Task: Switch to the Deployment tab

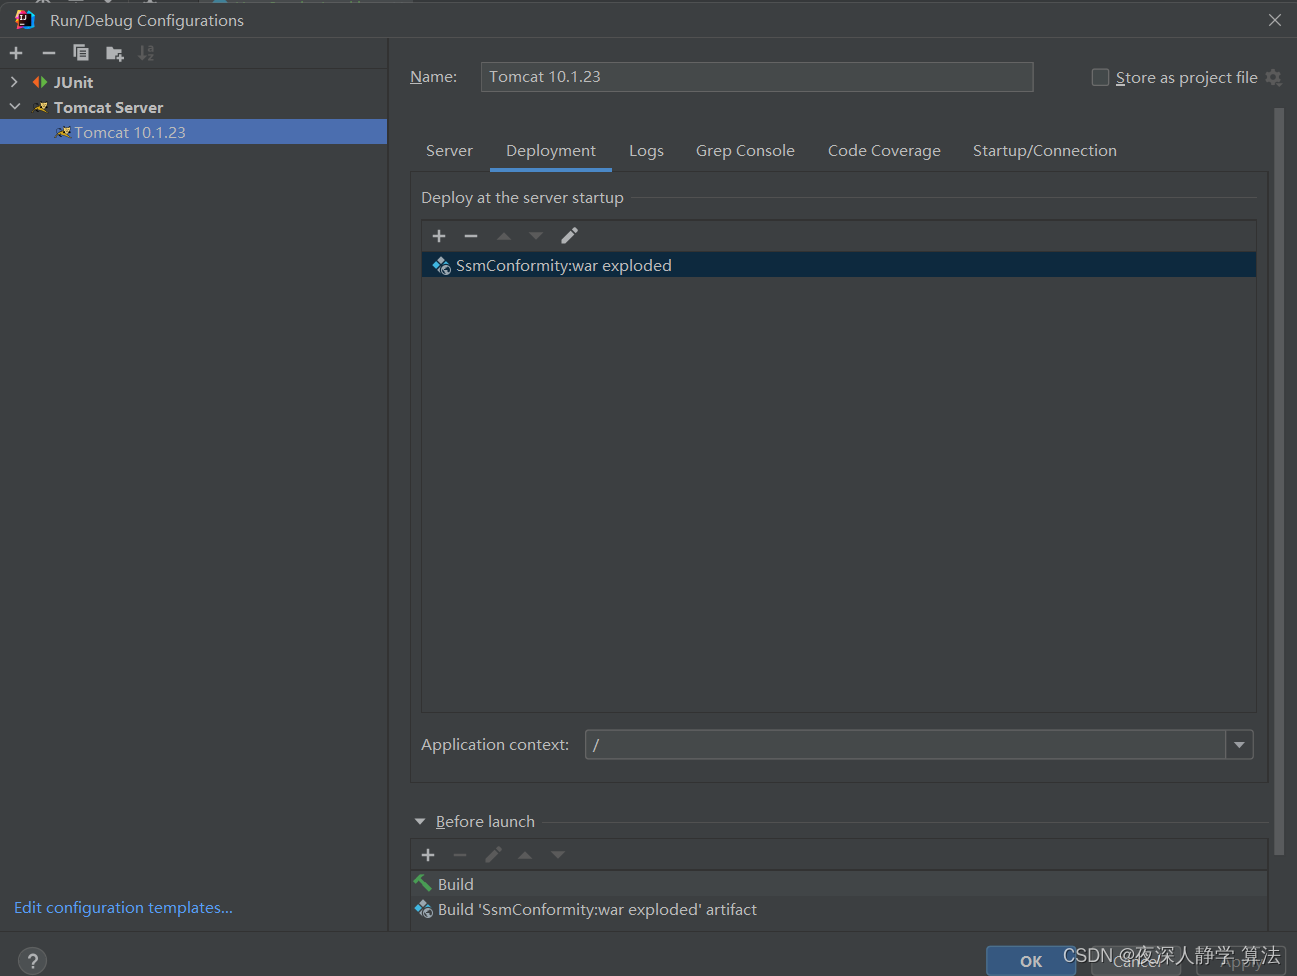Action: (x=551, y=151)
